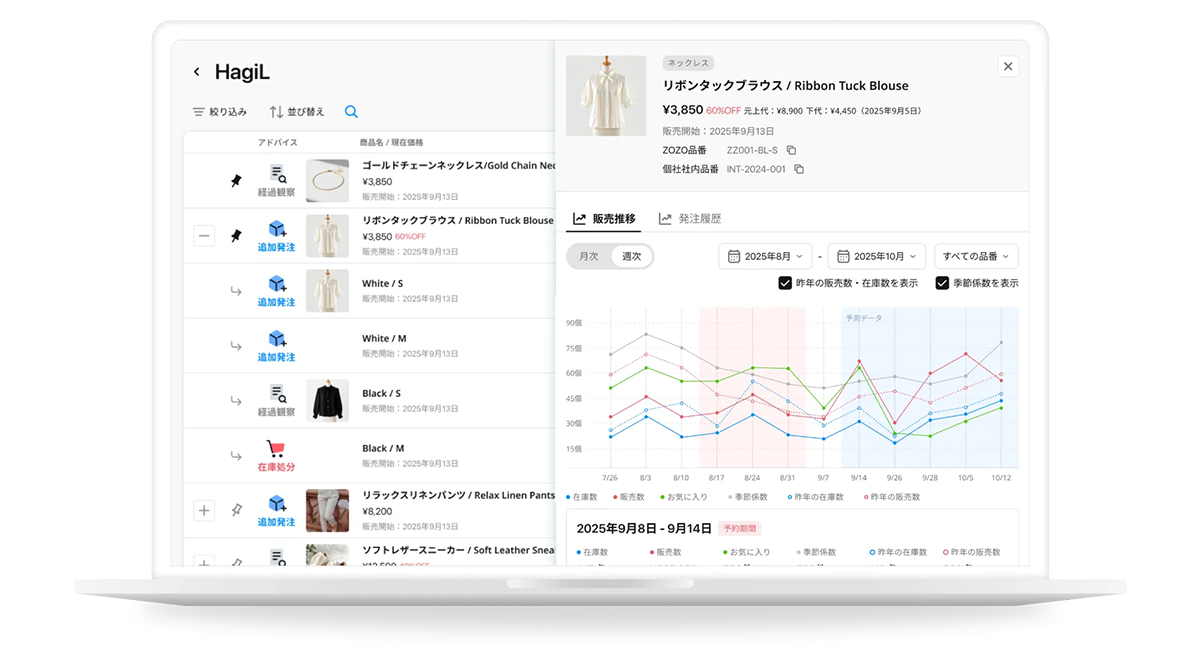Click 経過観察 advice icon on Gold Chain Necklace

tap(277, 180)
